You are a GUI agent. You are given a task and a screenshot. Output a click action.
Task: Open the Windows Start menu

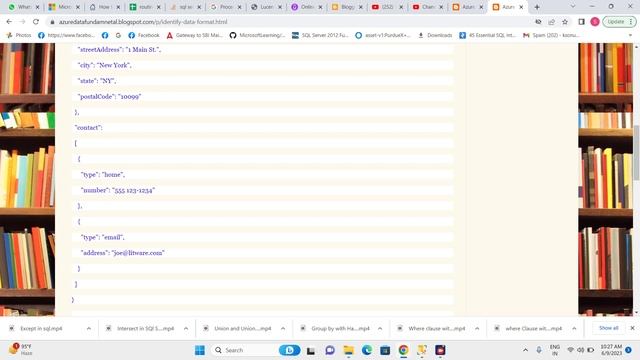pos(200,350)
